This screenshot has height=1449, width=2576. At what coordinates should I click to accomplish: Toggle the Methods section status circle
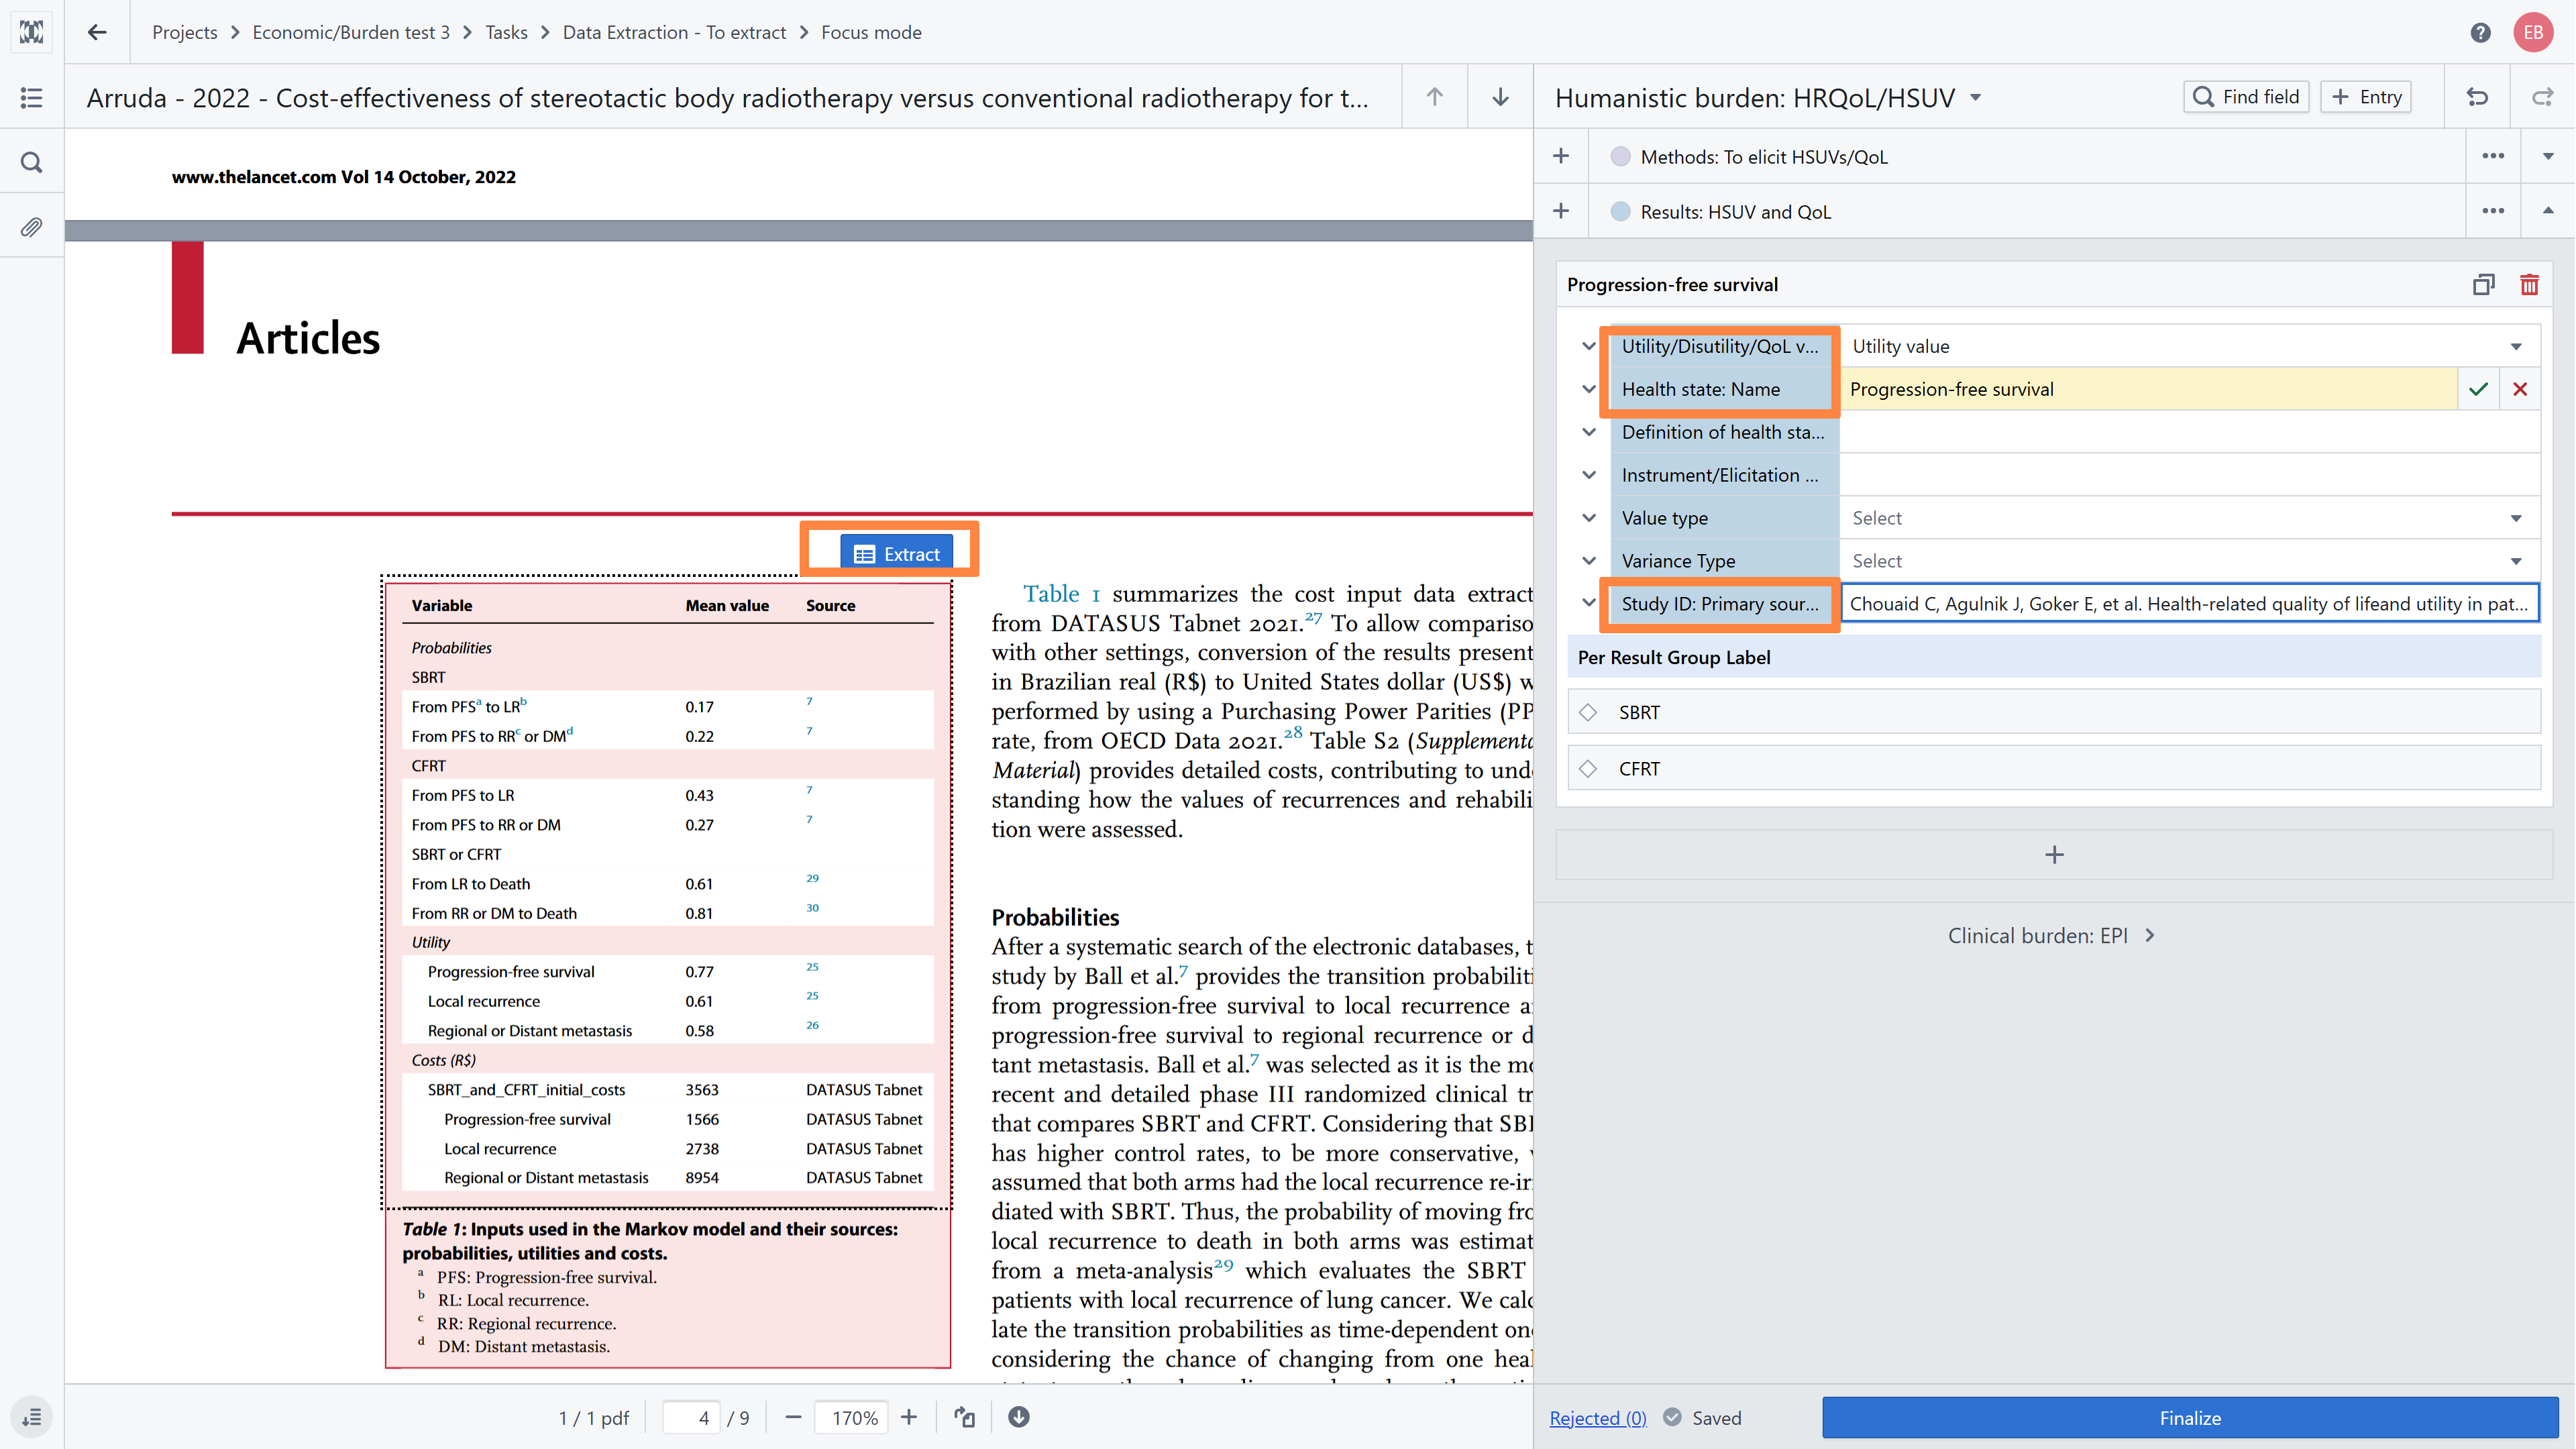[x=1621, y=156]
